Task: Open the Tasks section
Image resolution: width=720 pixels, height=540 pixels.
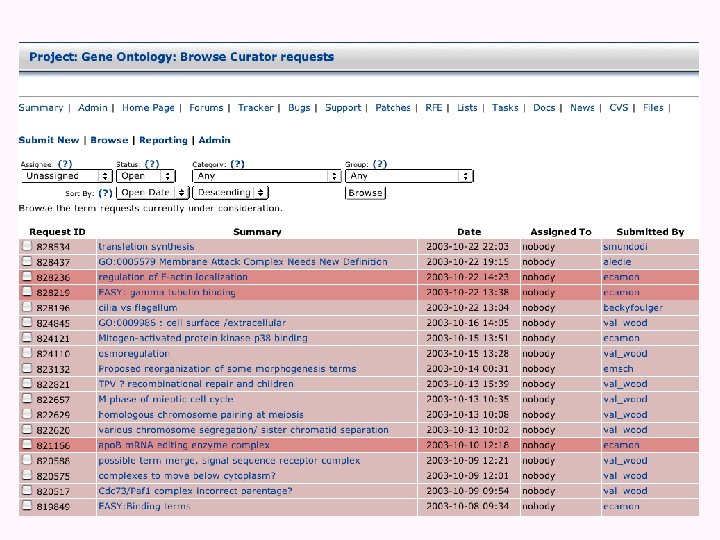Action: tap(505, 107)
